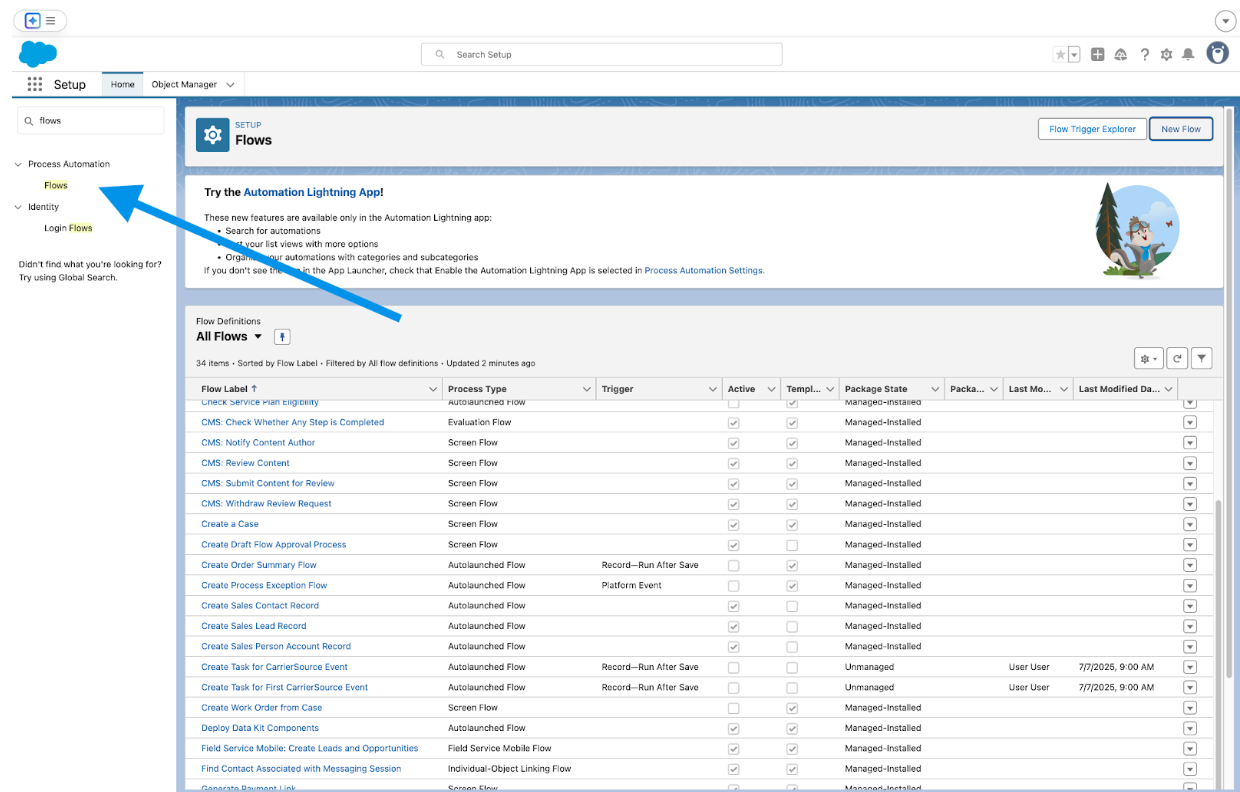View notifications bell

pyautogui.click(x=1189, y=55)
